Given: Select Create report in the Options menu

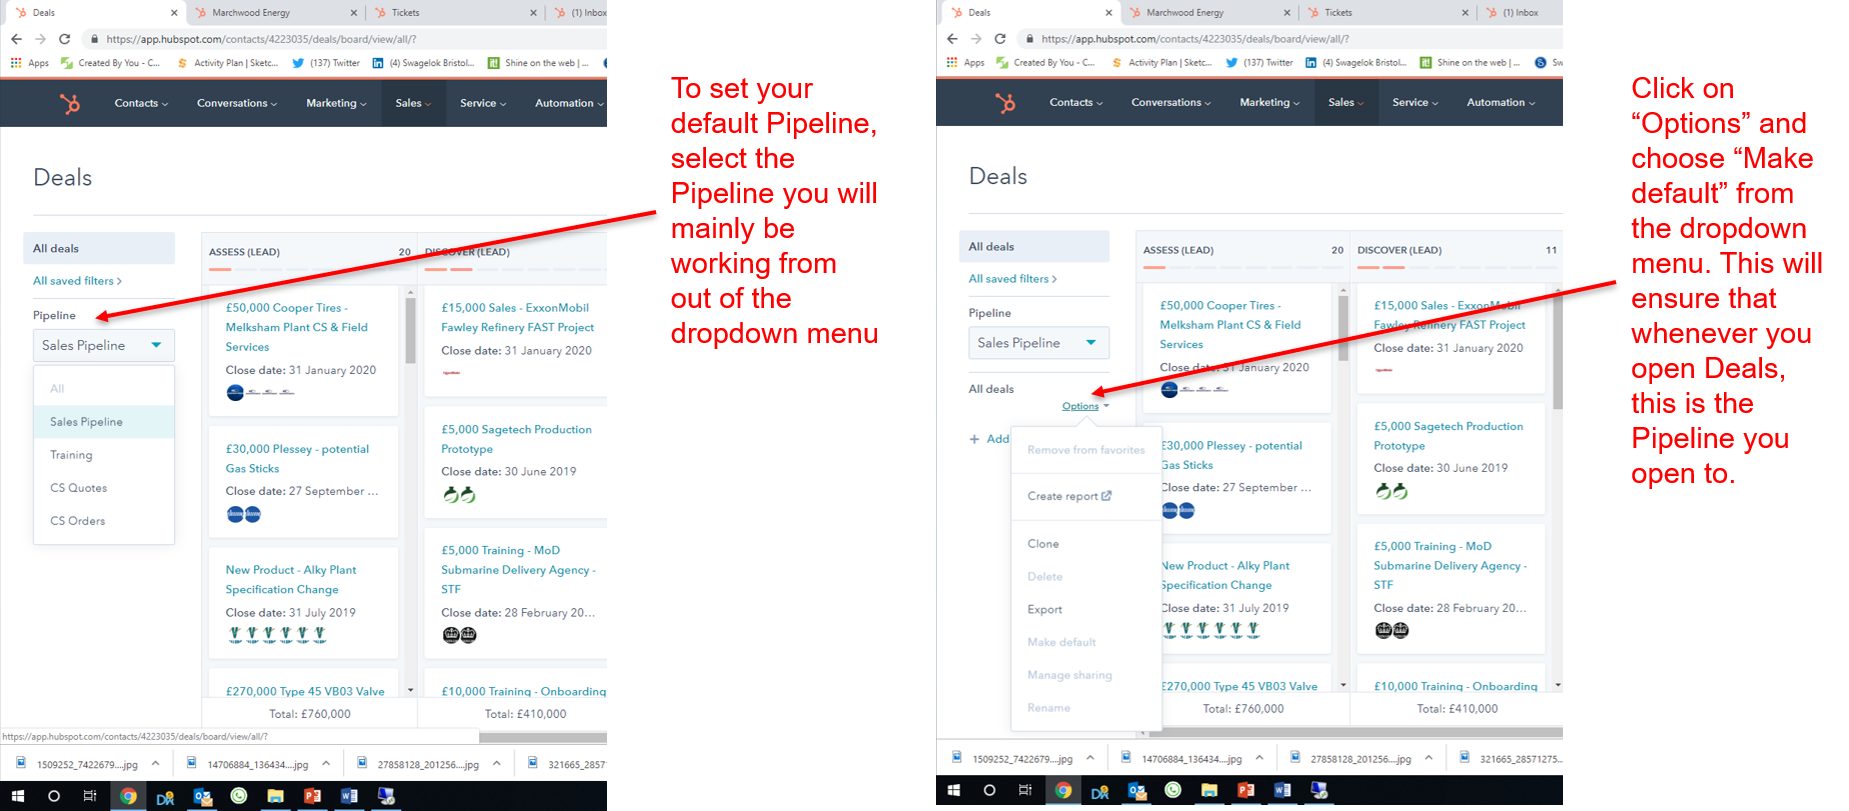Looking at the screenshot, I should pos(1069,496).
